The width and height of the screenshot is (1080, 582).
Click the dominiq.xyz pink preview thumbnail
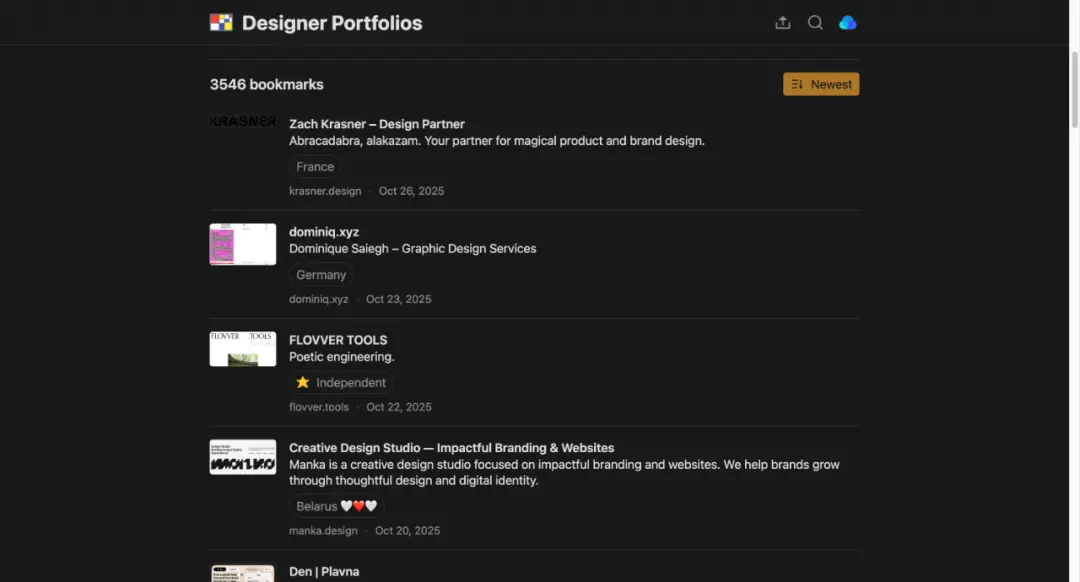(x=242, y=244)
